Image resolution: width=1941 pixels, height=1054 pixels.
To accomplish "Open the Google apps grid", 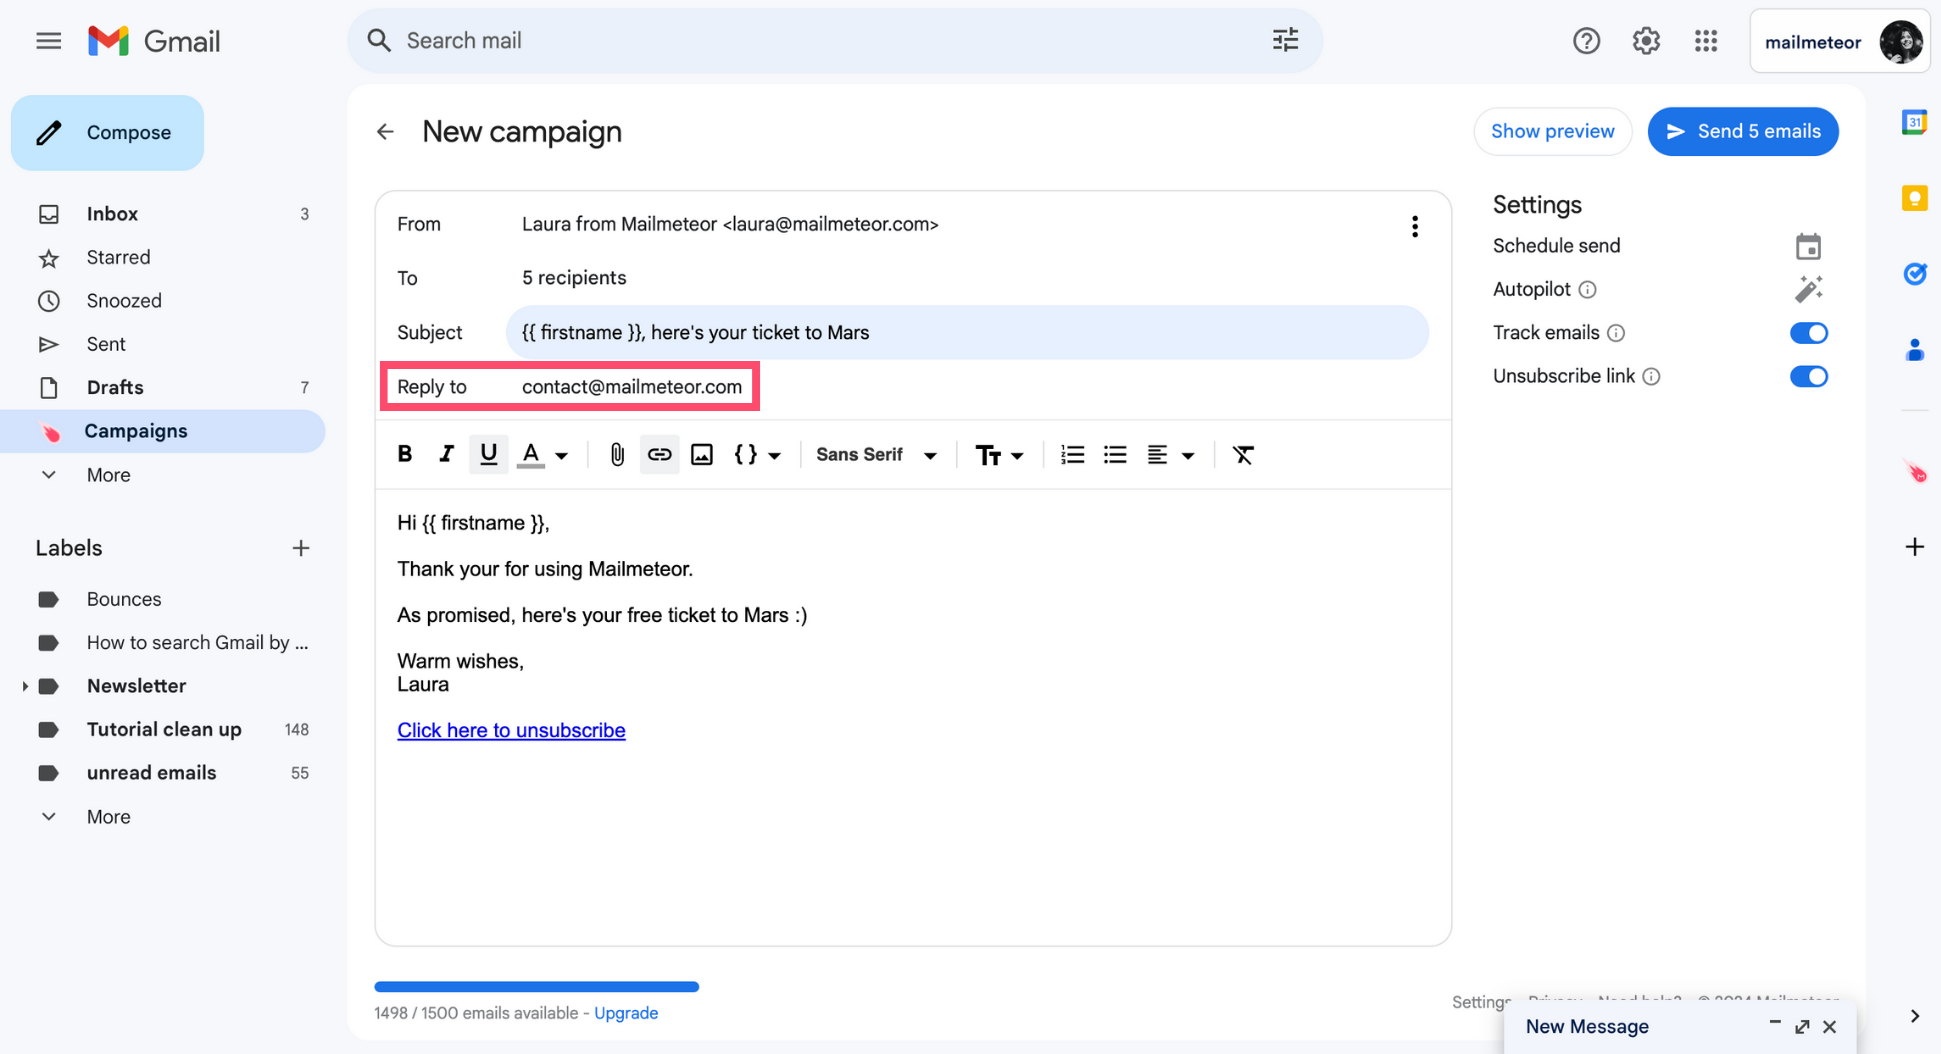I will point(1706,41).
